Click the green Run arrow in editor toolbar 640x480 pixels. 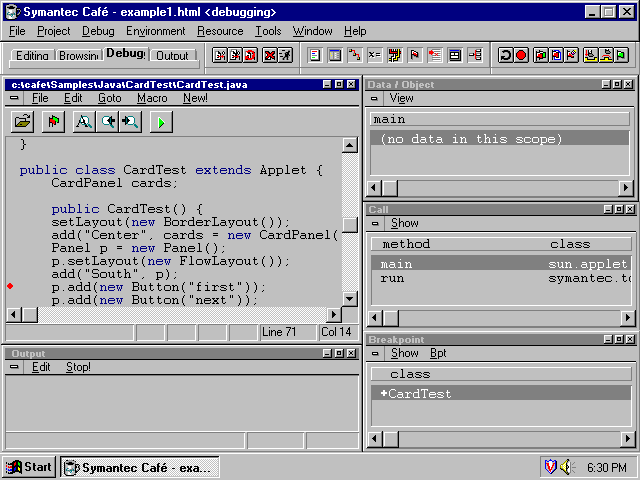pyautogui.click(x=161, y=122)
